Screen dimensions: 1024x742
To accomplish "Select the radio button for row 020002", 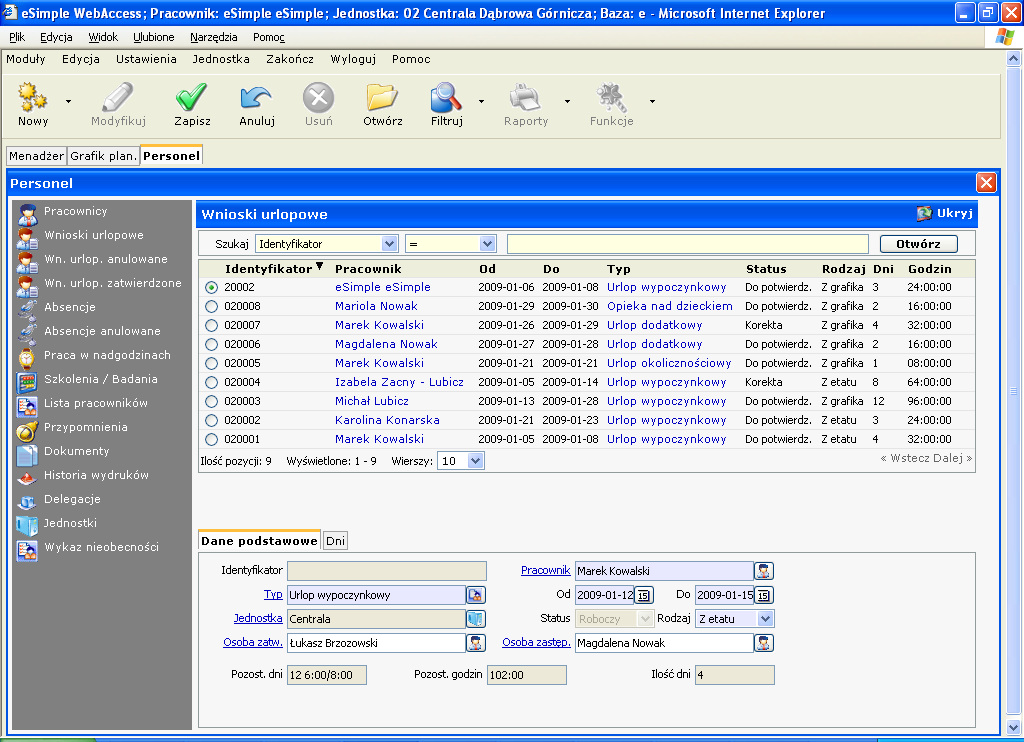I will pyautogui.click(x=211, y=420).
